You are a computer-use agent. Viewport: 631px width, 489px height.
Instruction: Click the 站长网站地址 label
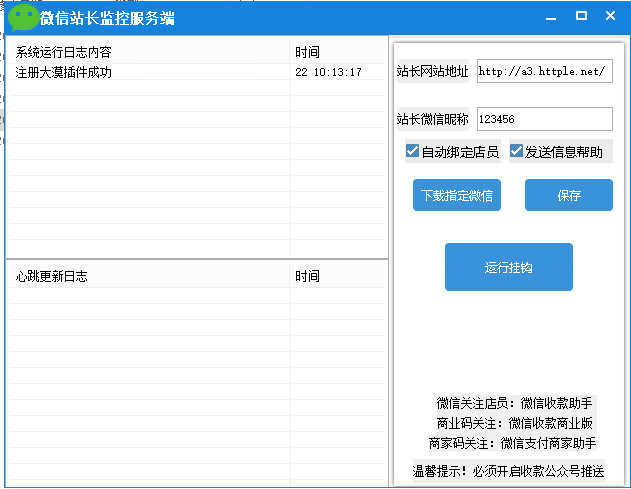(433, 71)
